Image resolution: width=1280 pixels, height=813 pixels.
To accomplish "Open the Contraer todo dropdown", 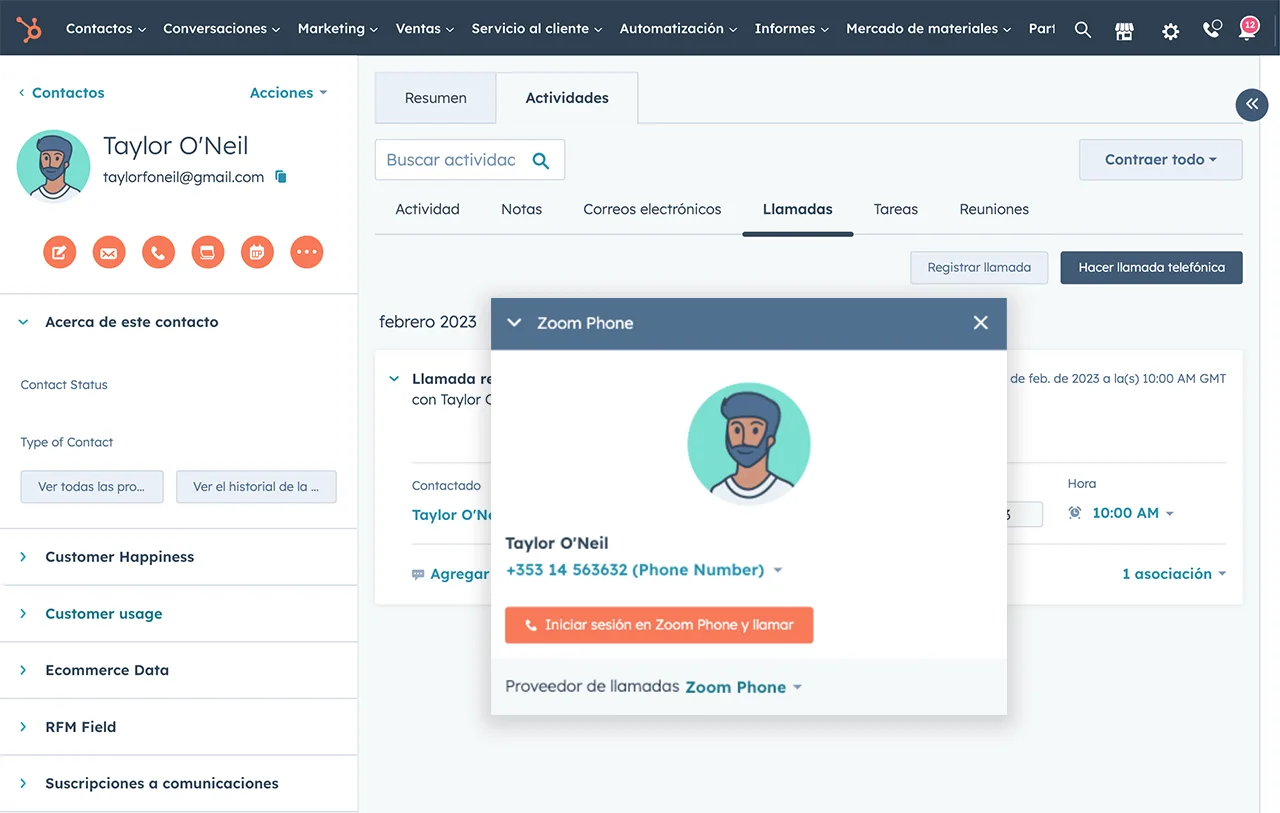I will coord(1161,160).
